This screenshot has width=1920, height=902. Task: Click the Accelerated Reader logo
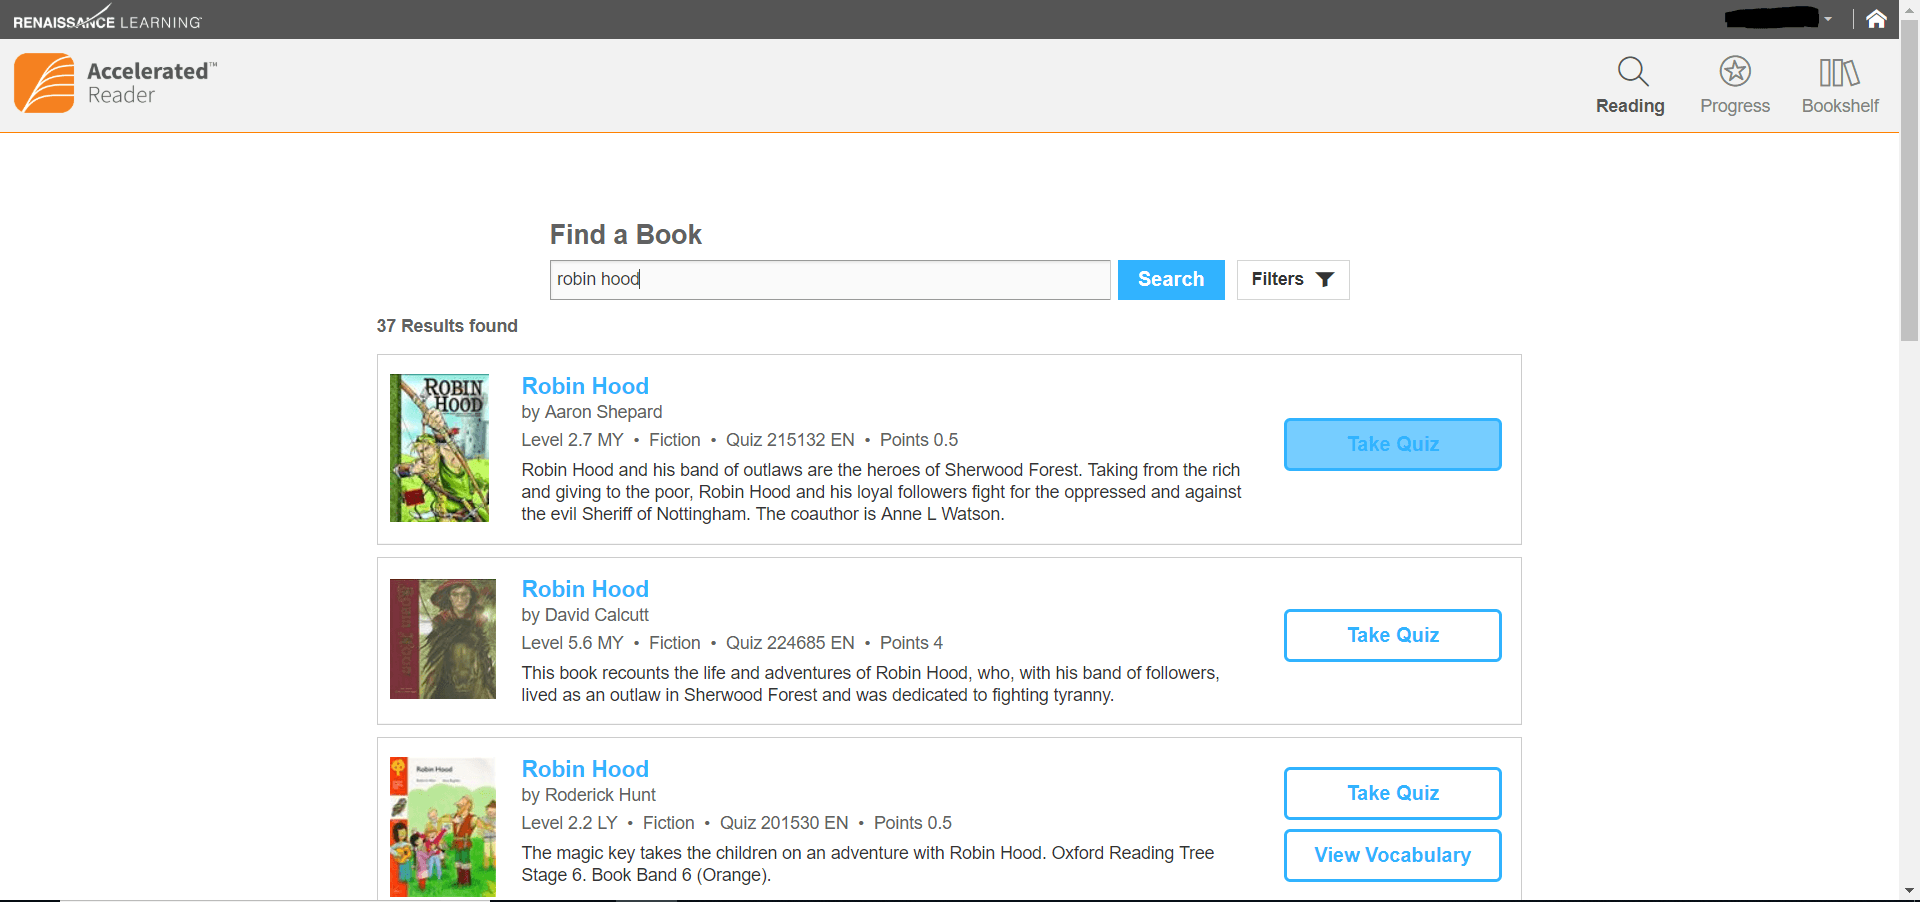(115, 83)
